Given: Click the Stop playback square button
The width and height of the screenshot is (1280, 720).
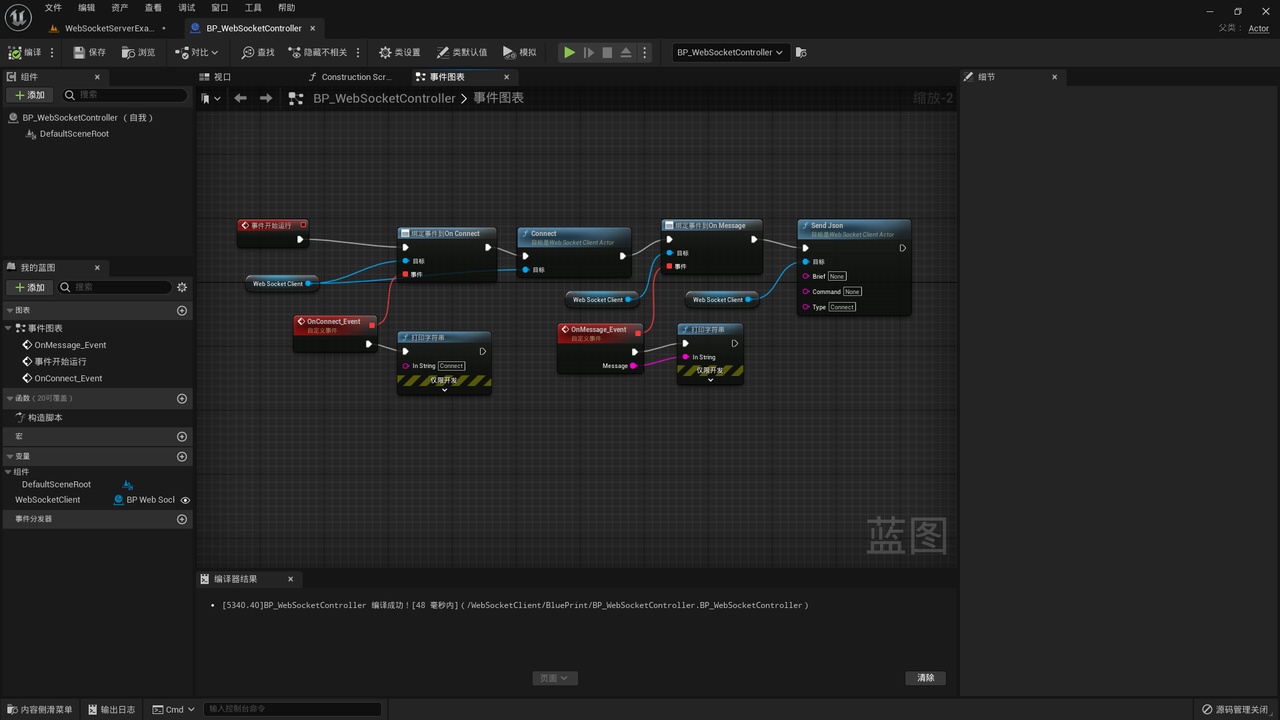Looking at the screenshot, I should (607, 52).
